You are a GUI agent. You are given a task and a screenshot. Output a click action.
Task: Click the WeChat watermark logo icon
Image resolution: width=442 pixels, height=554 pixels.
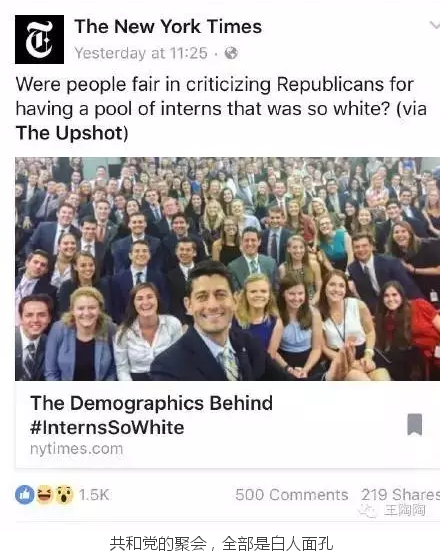point(367,510)
